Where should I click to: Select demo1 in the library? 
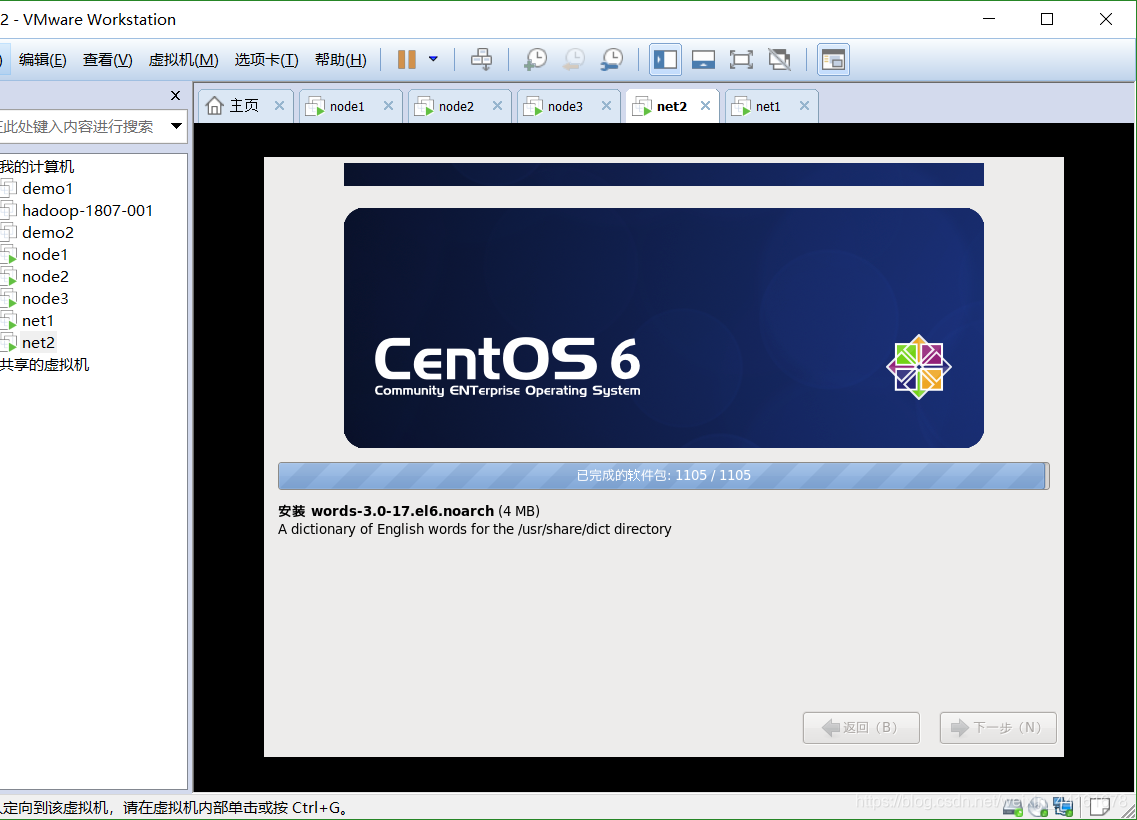click(x=47, y=189)
